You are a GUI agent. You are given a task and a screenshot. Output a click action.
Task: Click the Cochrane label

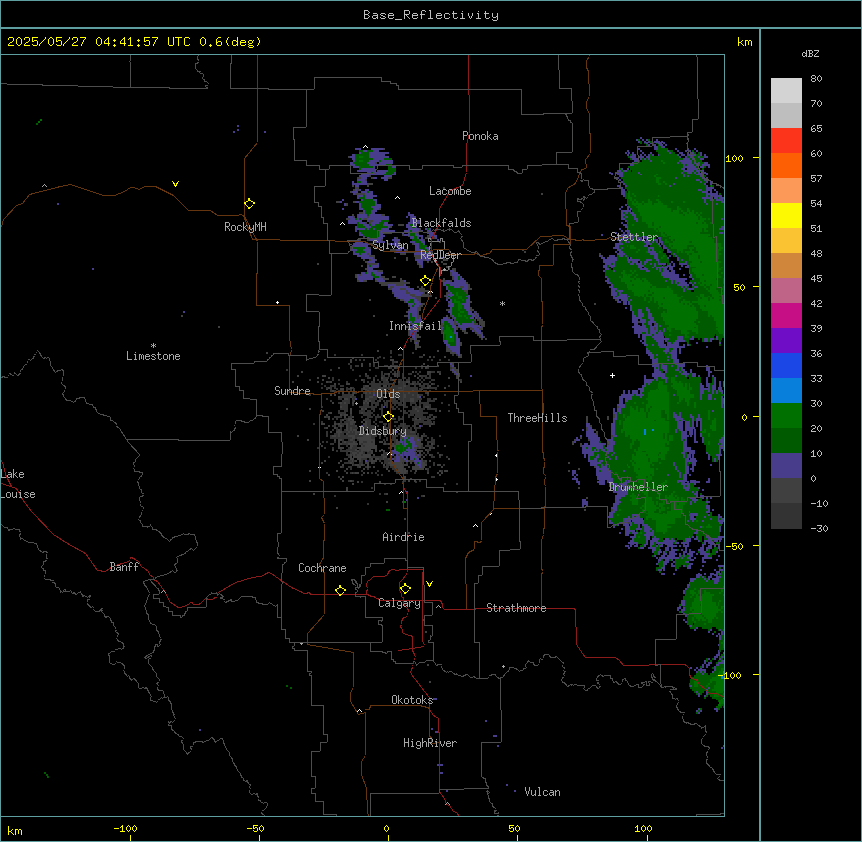(322, 568)
